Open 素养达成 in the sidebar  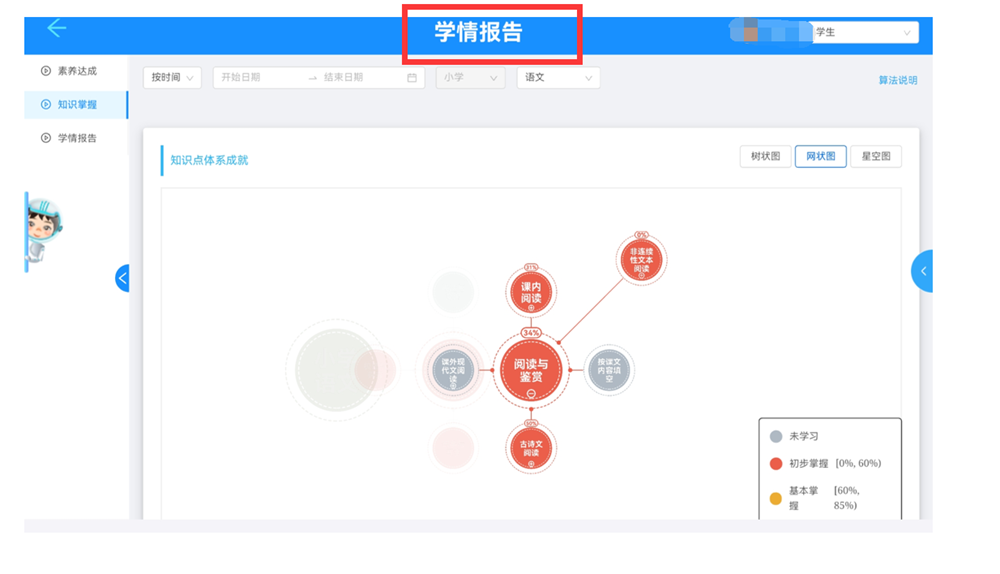pyautogui.click(x=77, y=71)
